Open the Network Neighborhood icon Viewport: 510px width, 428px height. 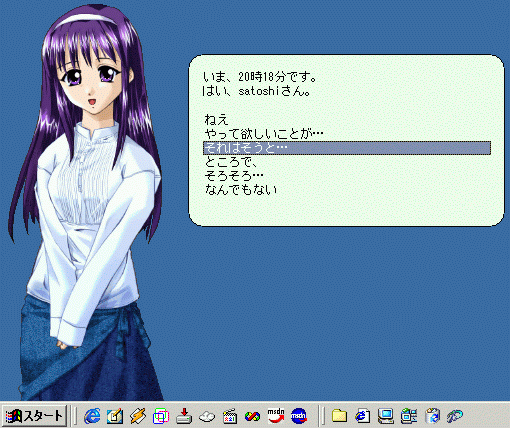(x=409, y=416)
